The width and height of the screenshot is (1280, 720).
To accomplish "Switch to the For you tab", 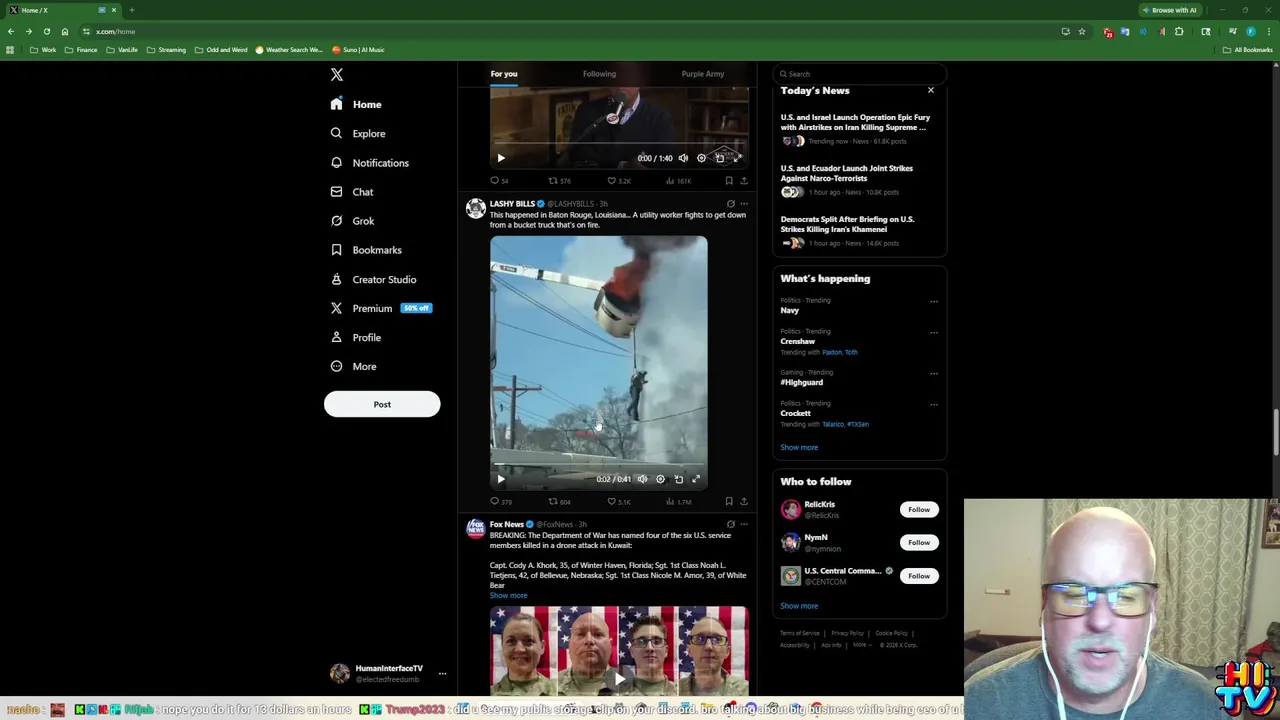I will pyautogui.click(x=504, y=74).
